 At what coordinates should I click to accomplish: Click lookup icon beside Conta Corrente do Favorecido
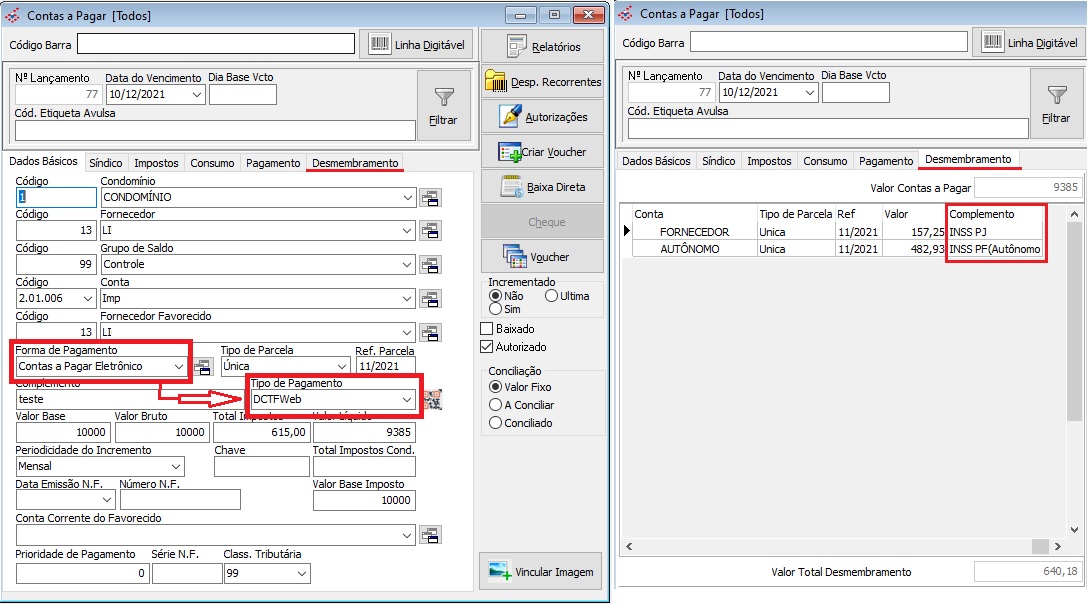[430, 536]
